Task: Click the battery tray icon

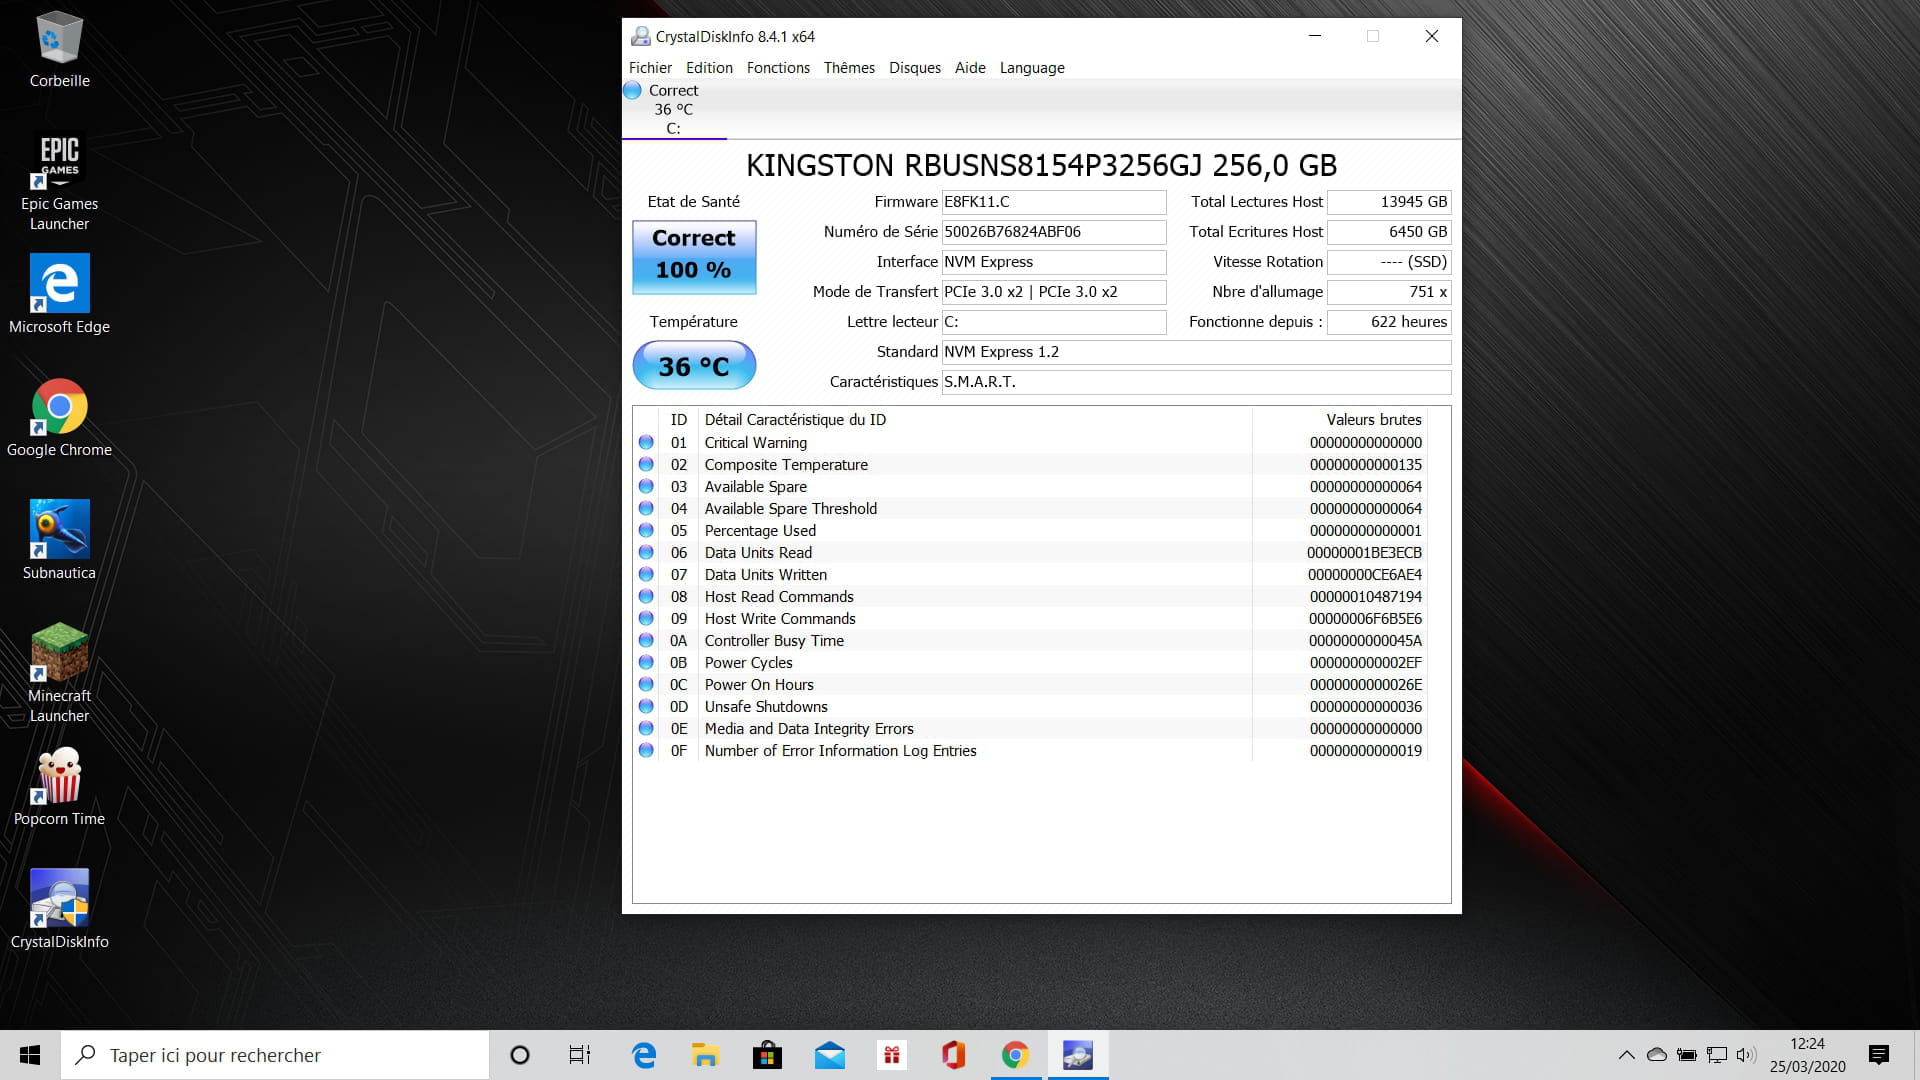Action: (1687, 1055)
